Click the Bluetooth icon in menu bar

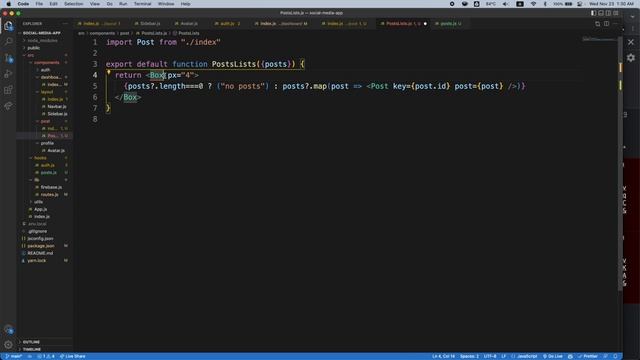click(x=545, y=4)
